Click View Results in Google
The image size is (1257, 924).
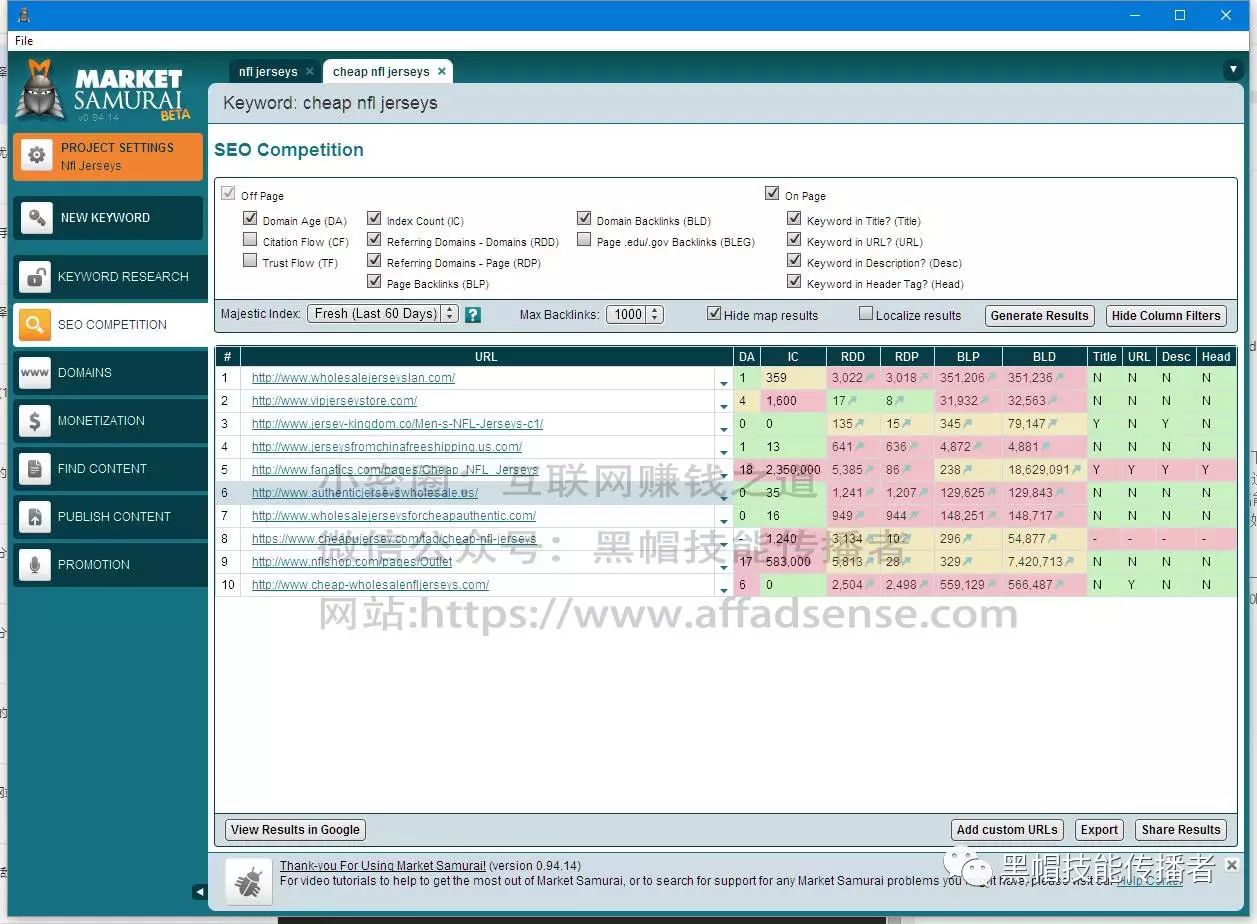click(x=295, y=830)
